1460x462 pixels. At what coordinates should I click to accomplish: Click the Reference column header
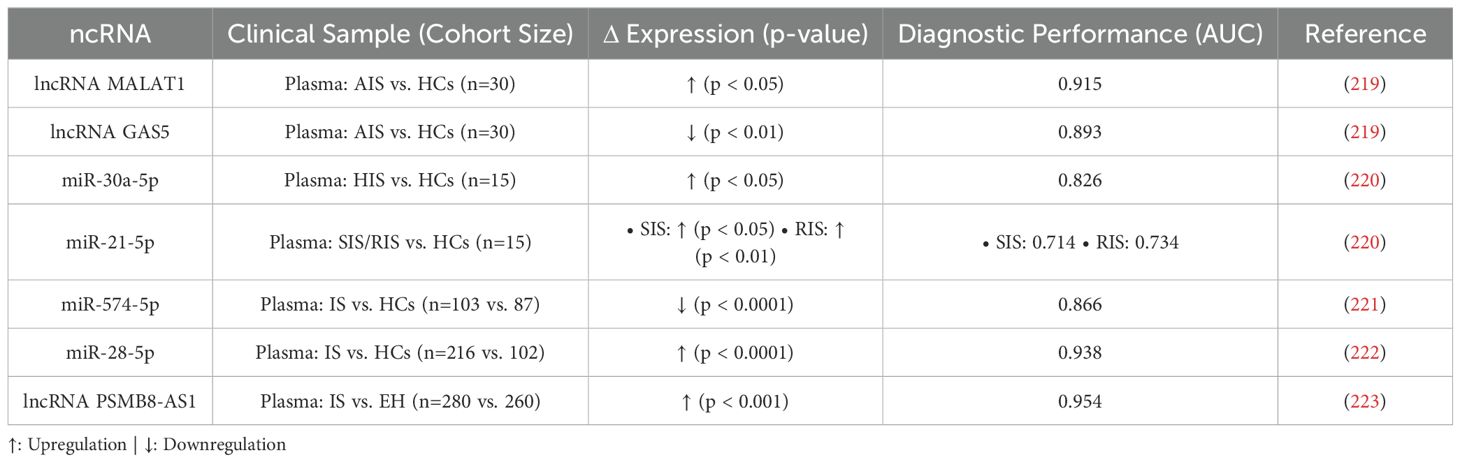pos(1366,35)
